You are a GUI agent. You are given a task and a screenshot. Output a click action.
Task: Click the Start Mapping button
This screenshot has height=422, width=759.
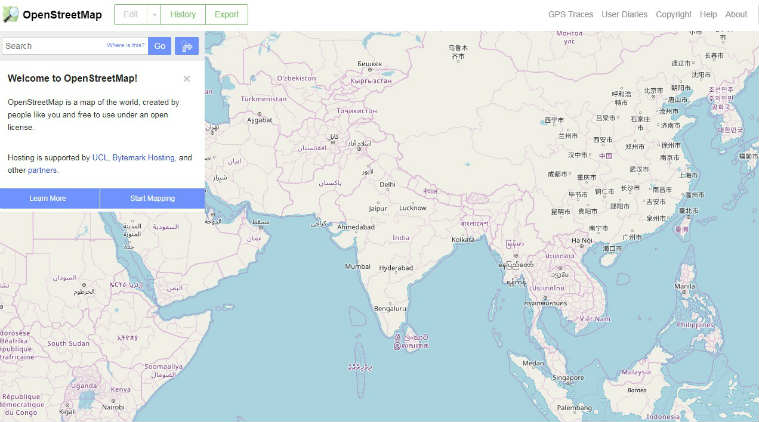152,198
